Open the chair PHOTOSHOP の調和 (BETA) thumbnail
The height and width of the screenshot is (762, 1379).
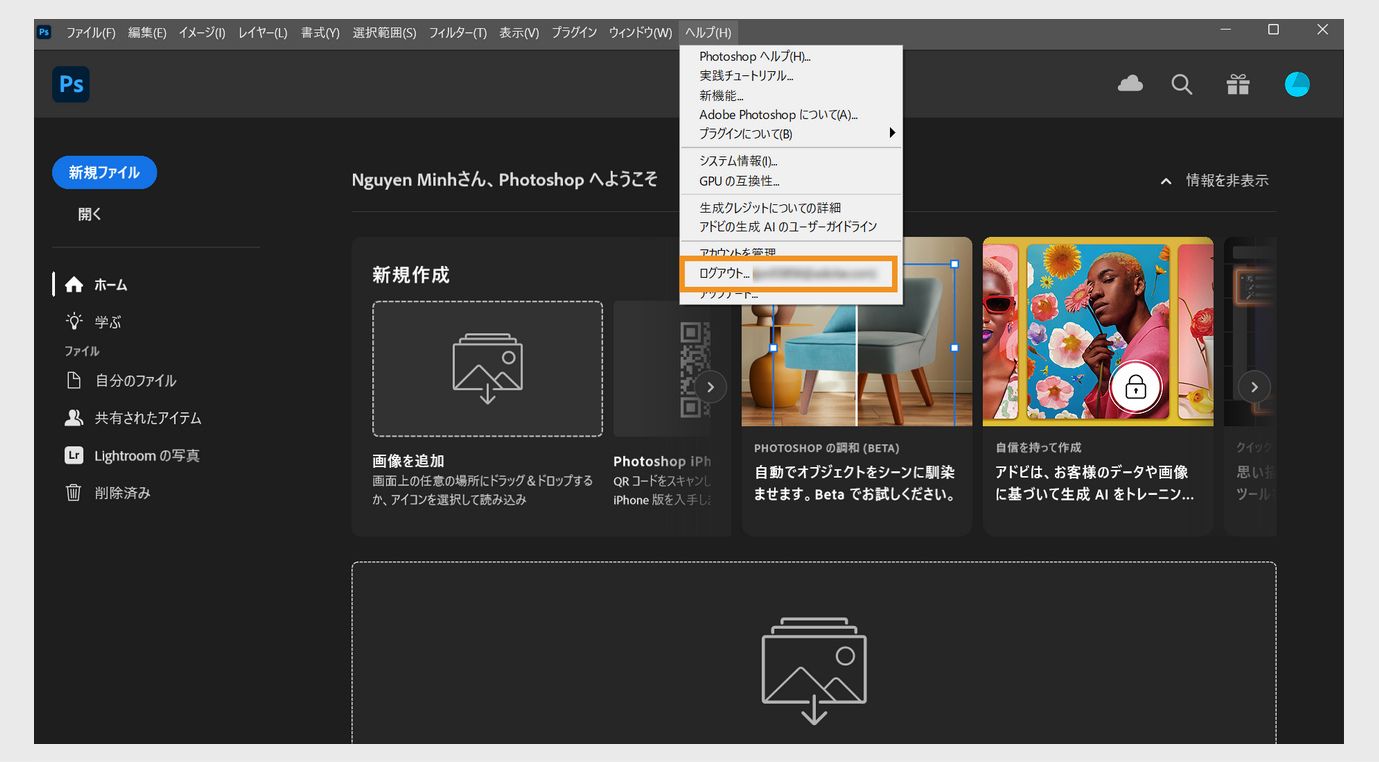coord(857,332)
